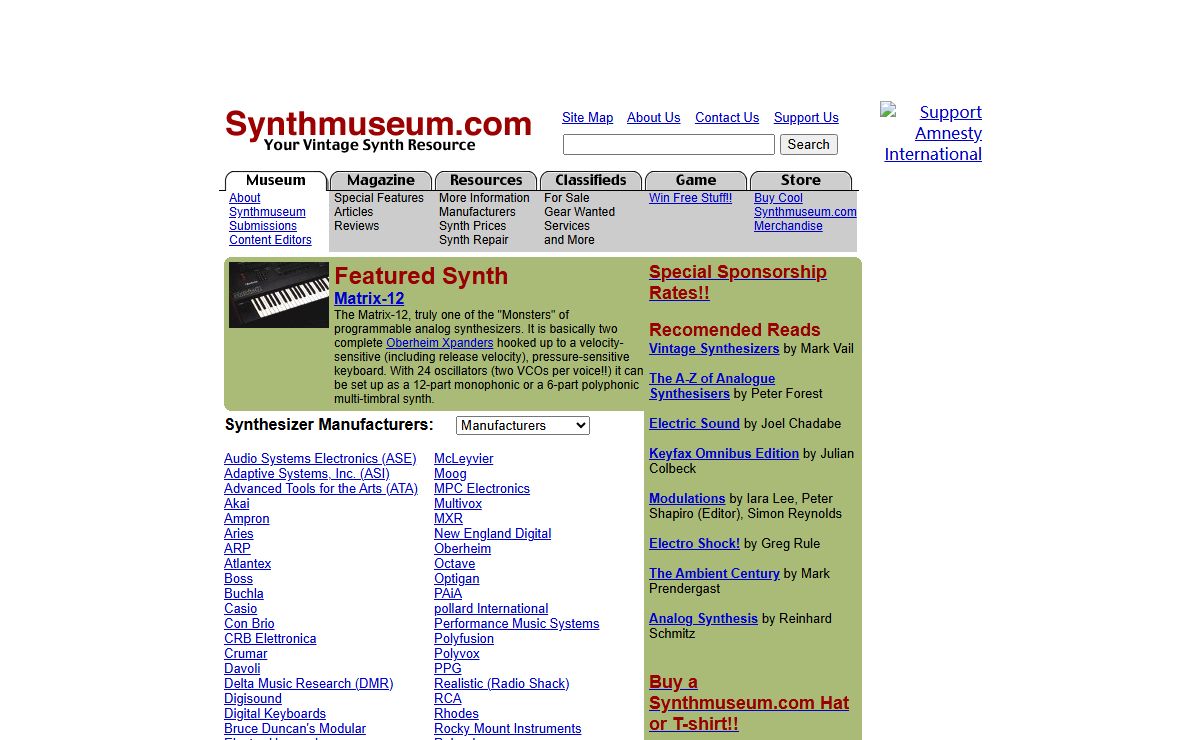Open the Modulations book link
1200x740 pixels.
687,499
